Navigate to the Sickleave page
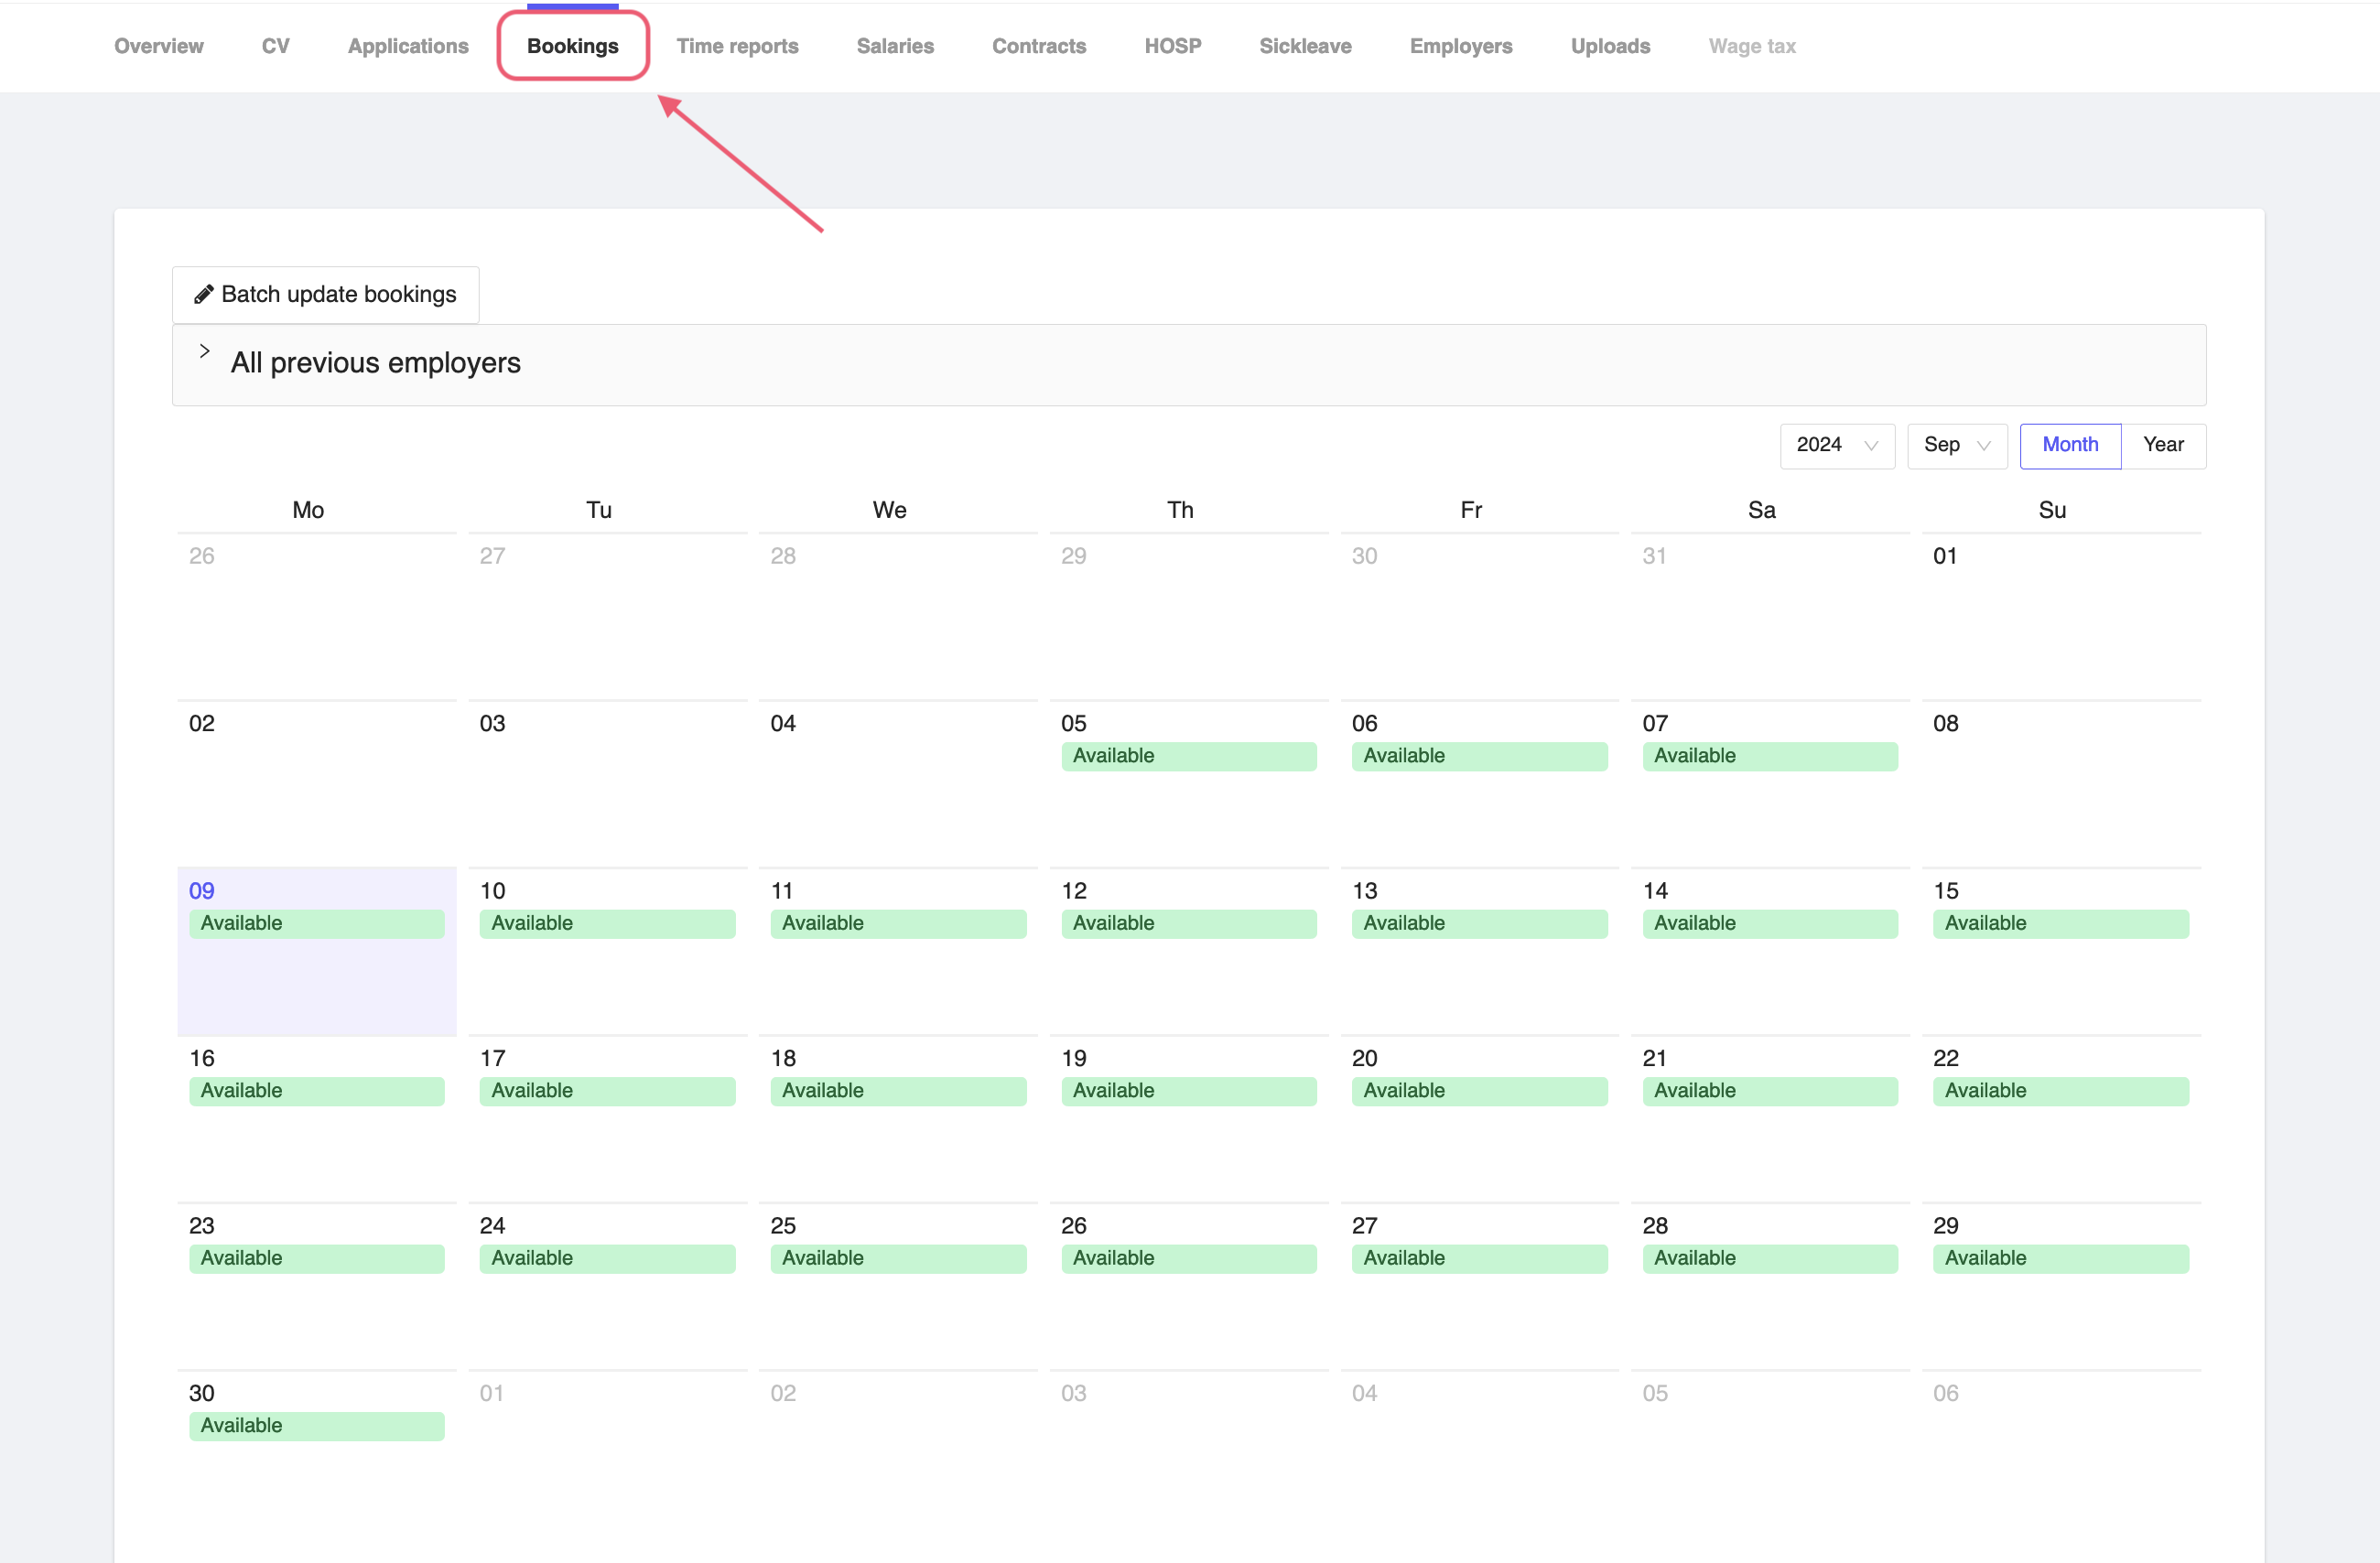The height and width of the screenshot is (1563, 2380). [x=1305, y=46]
